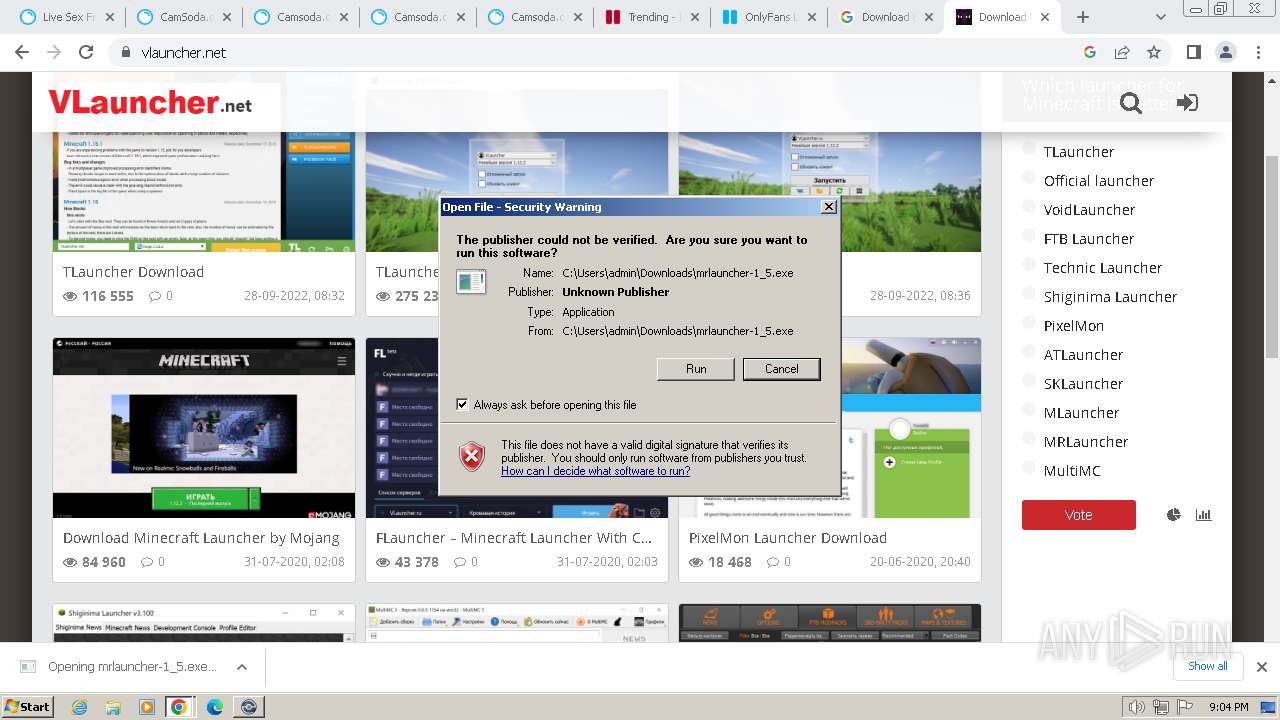Bookmark this page with the star icon

1154,53
